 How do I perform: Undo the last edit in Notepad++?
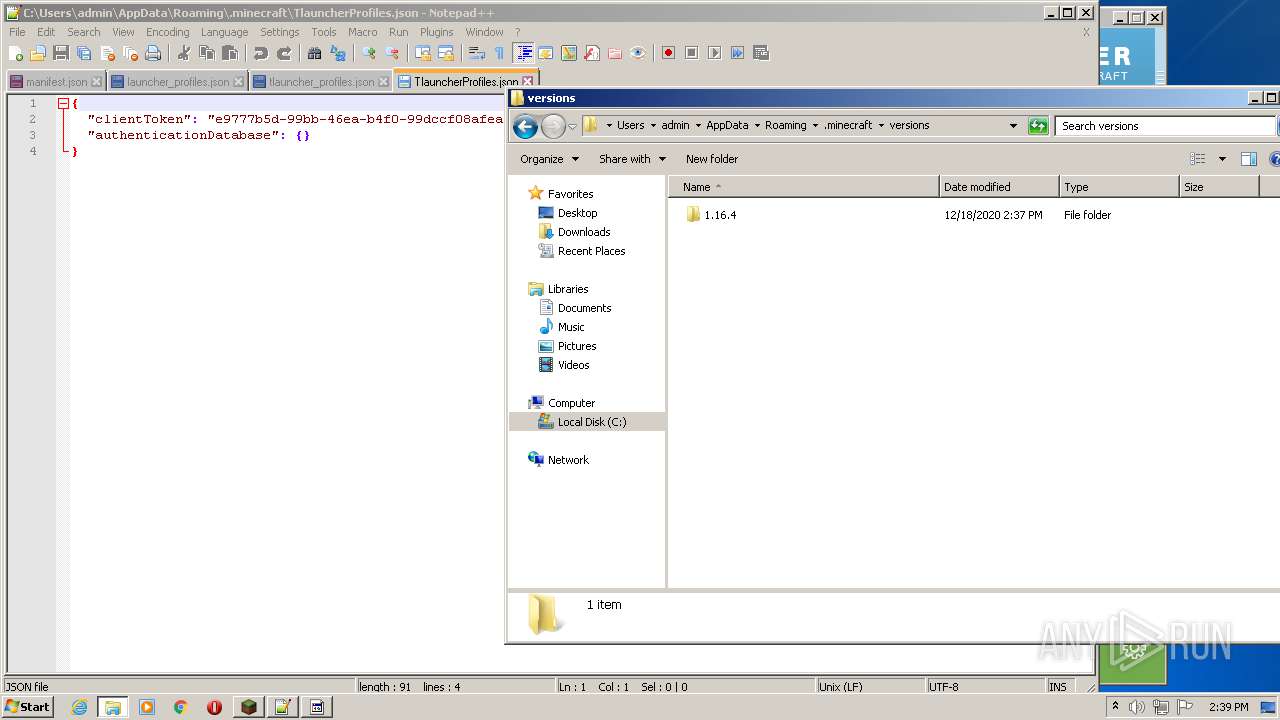[261, 53]
